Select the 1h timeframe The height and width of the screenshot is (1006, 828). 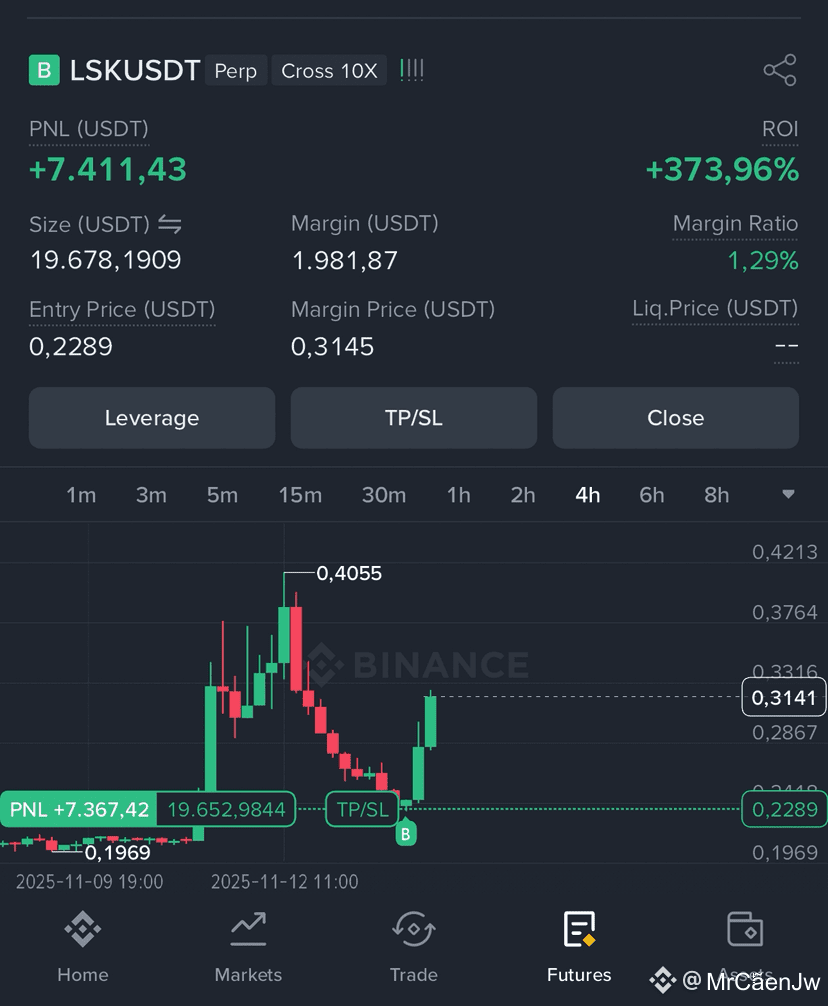pyautogui.click(x=459, y=495)
